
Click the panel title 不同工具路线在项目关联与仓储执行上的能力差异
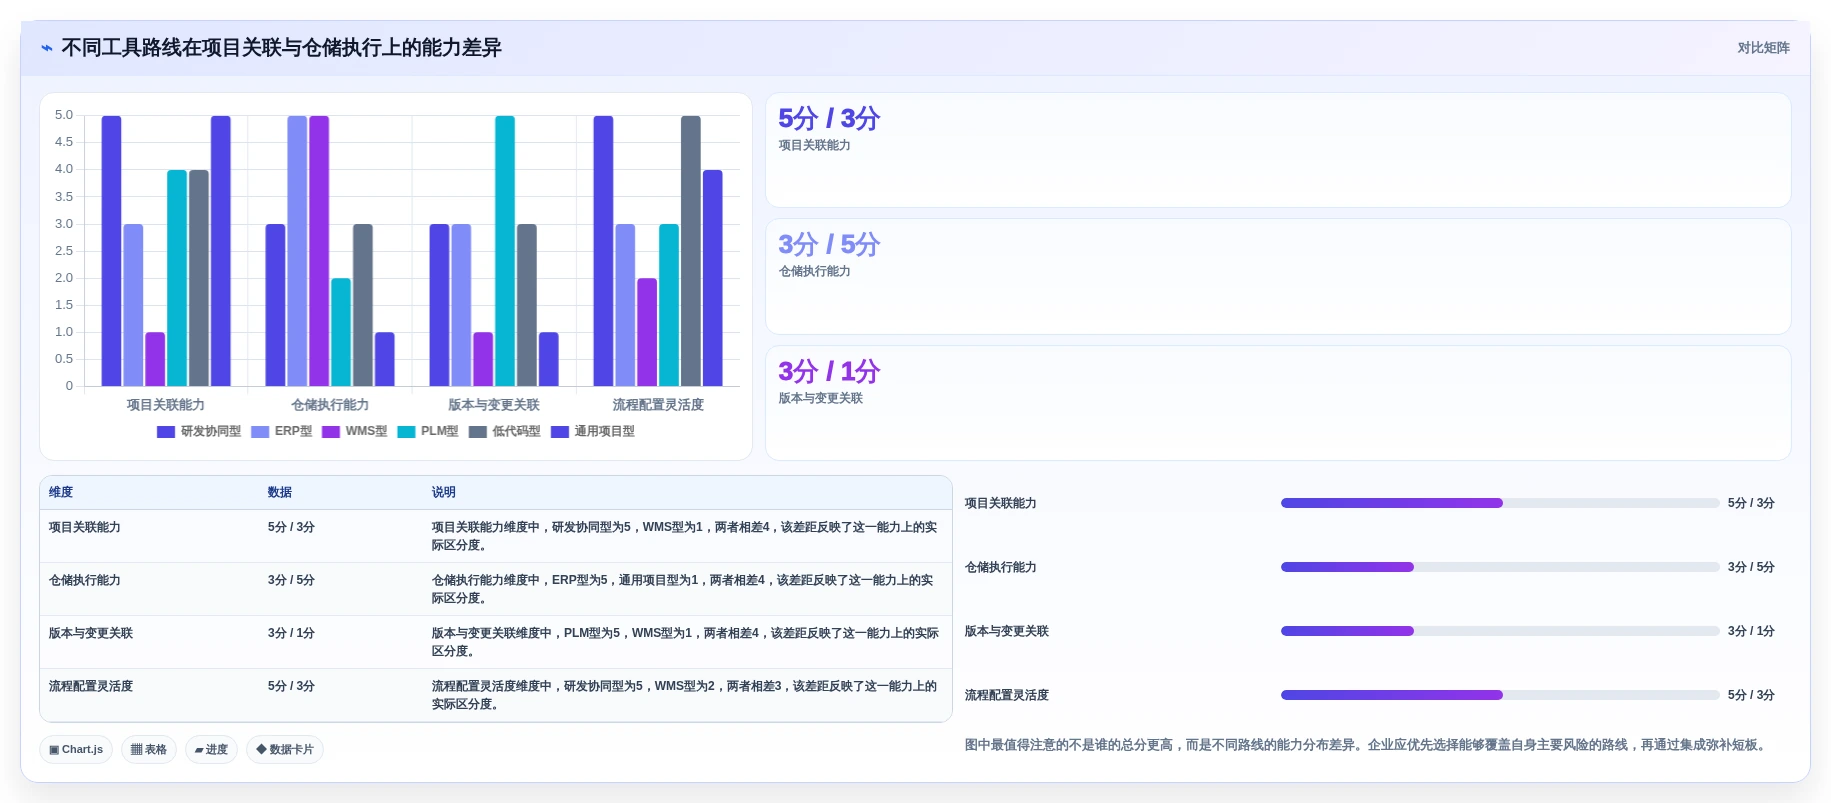[x=281, y=48]
